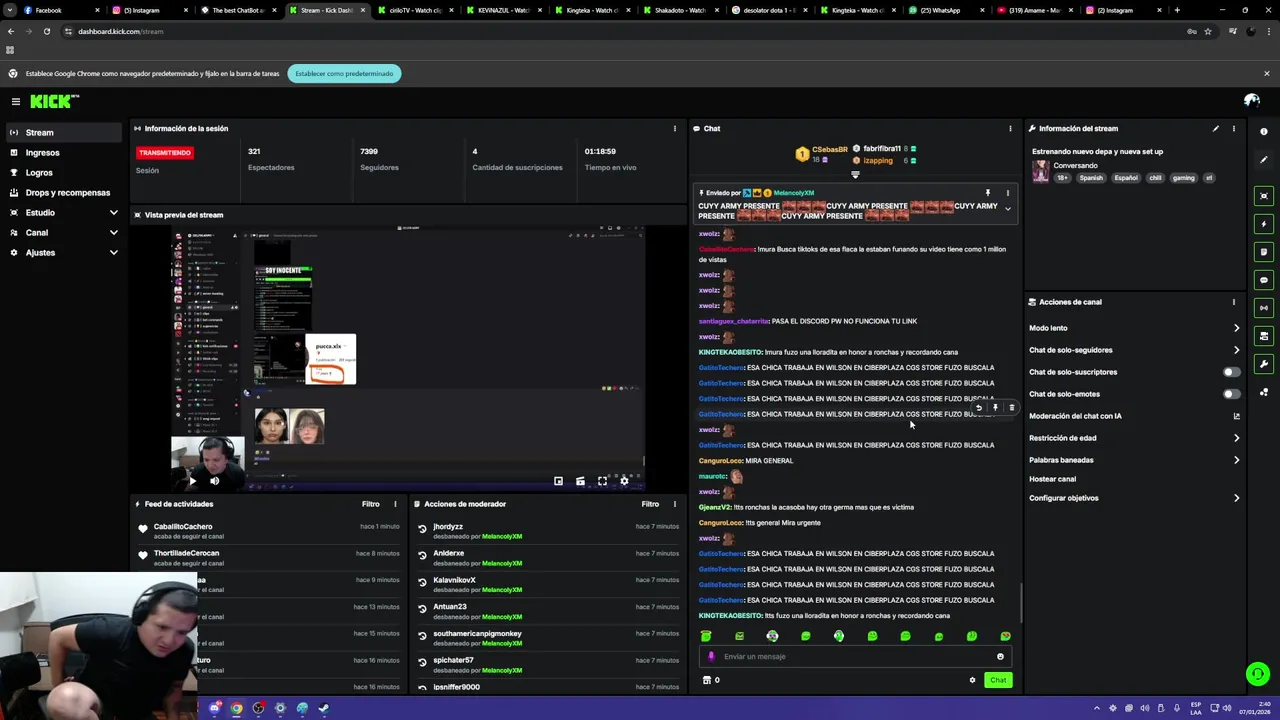
Task: Collapse the pinned CUYY ARMY message
Action: tap(1008, 209)
